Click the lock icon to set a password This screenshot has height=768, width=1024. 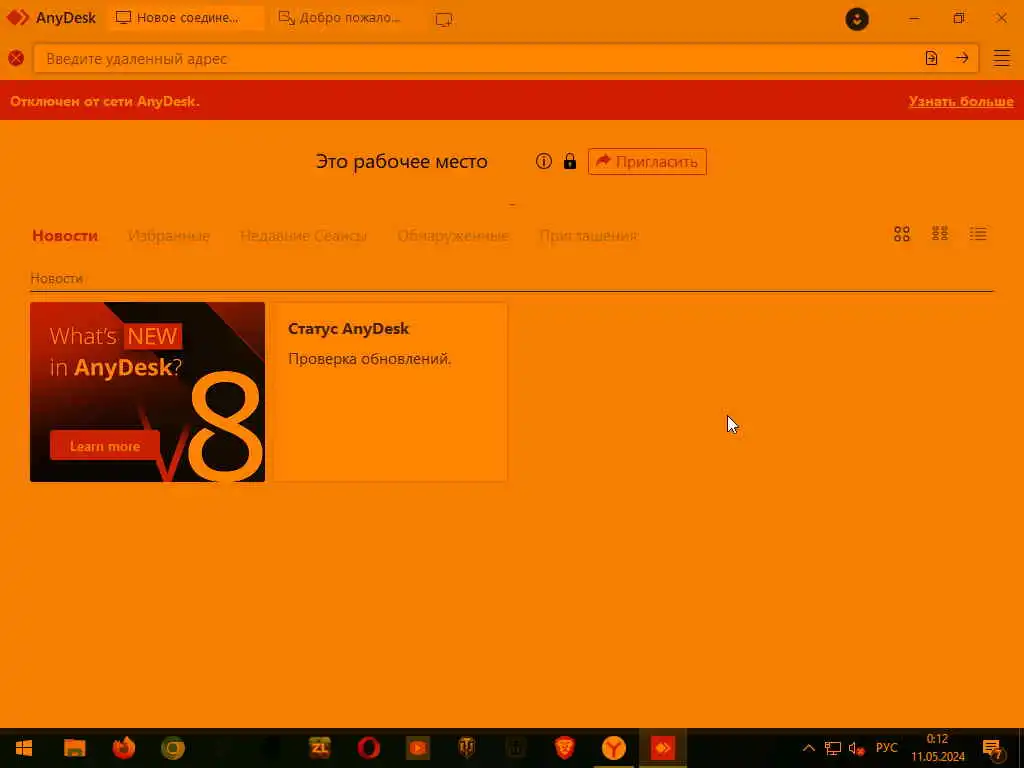coord(570,161)
